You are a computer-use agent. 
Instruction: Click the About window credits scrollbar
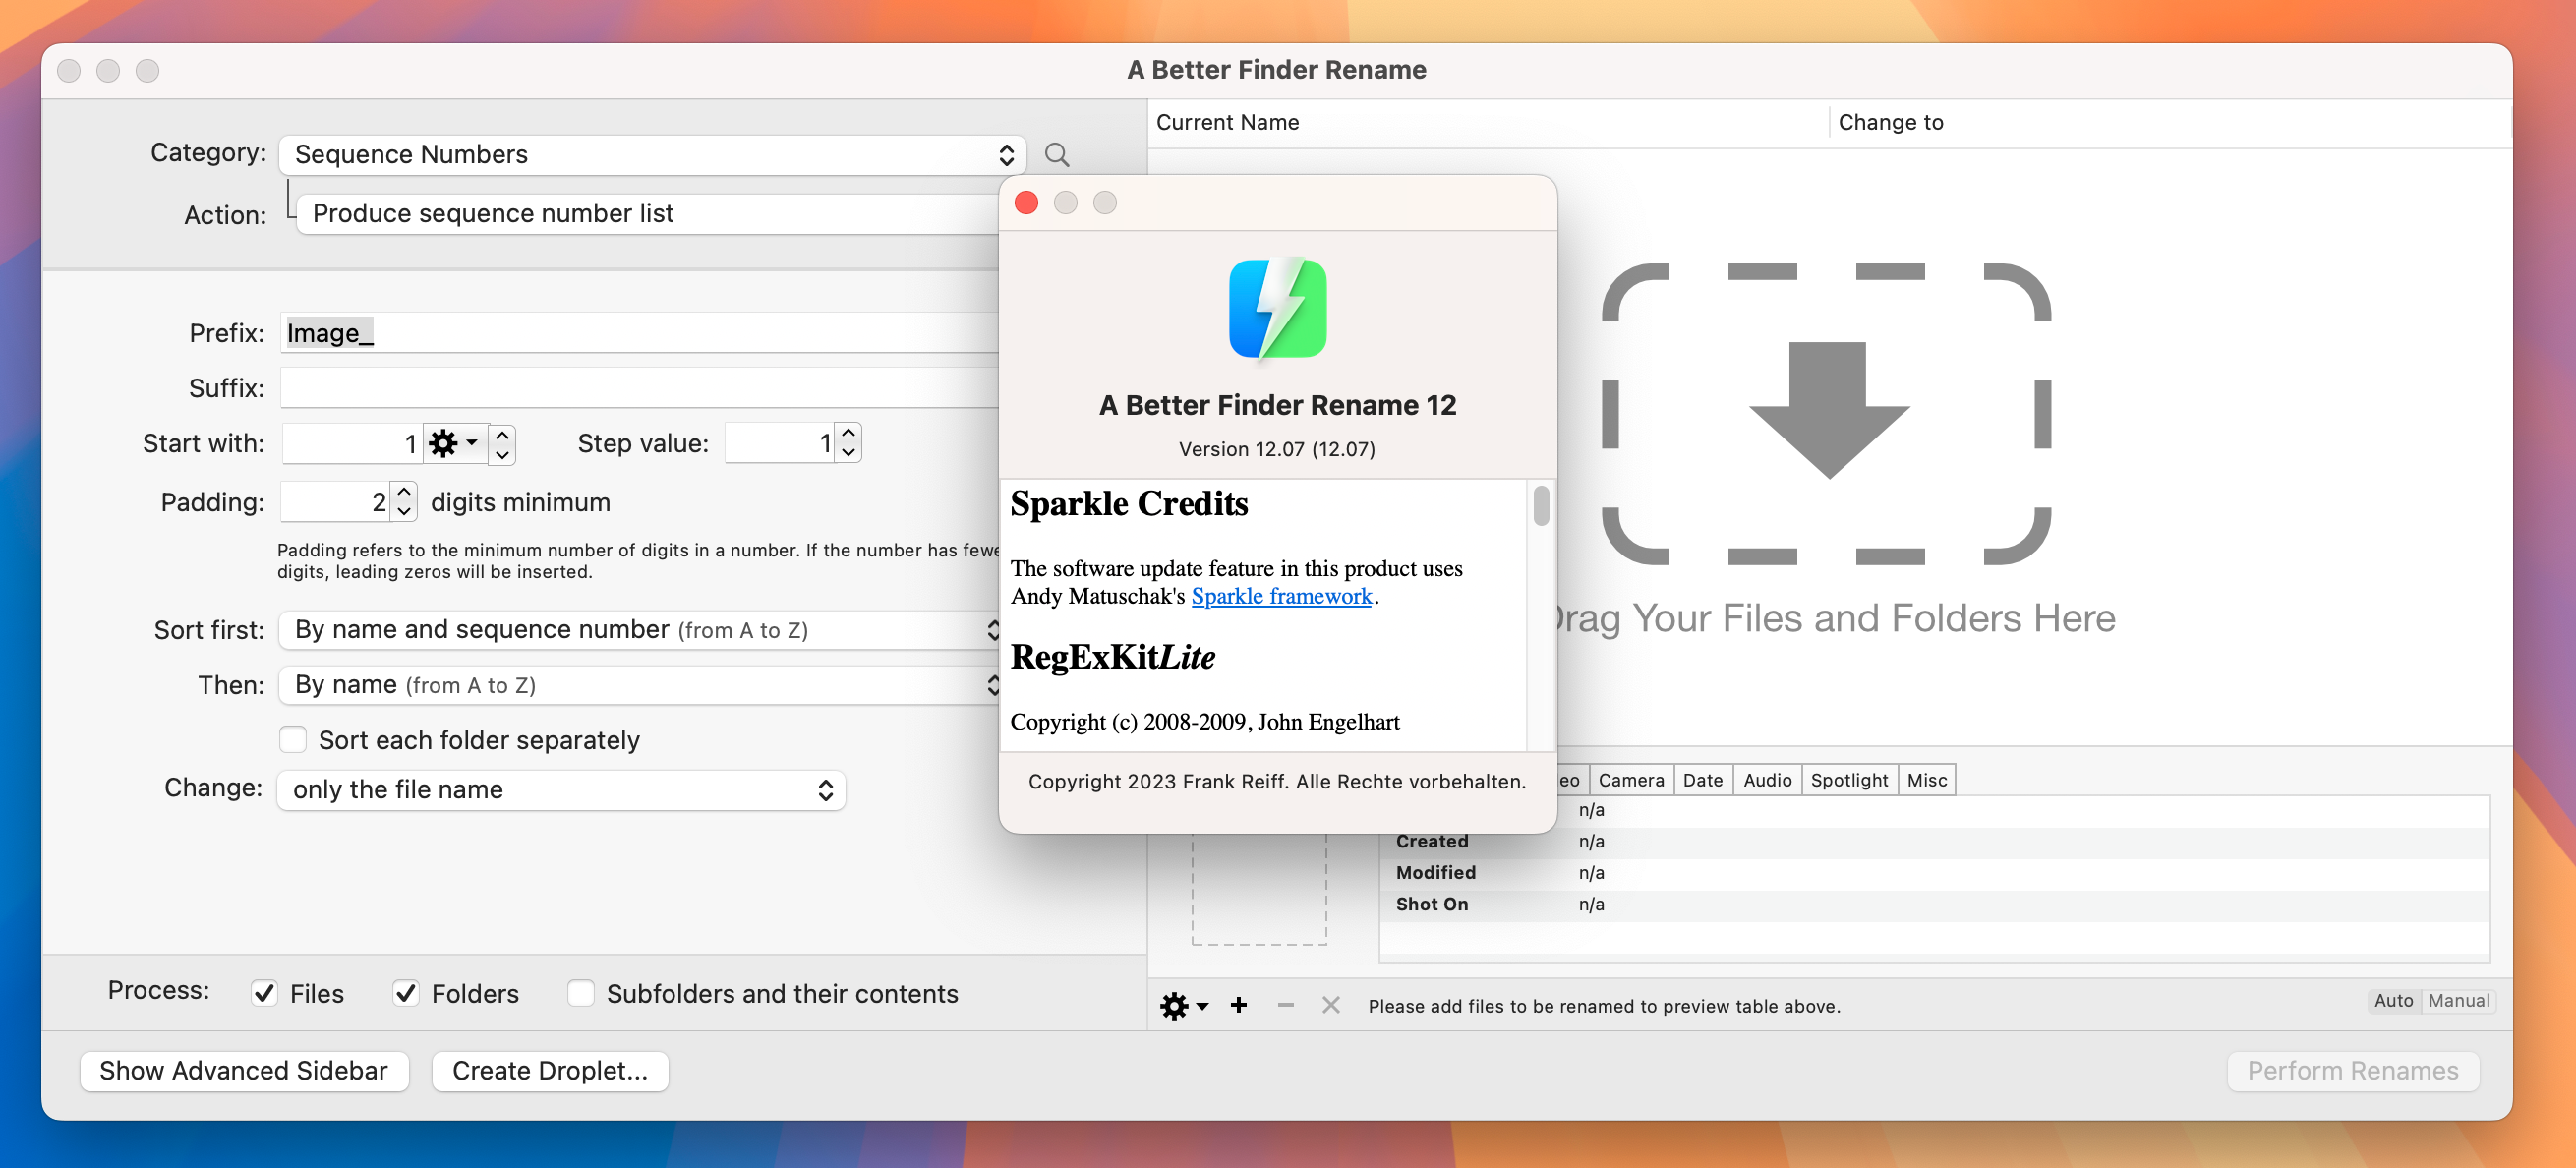1540,505
